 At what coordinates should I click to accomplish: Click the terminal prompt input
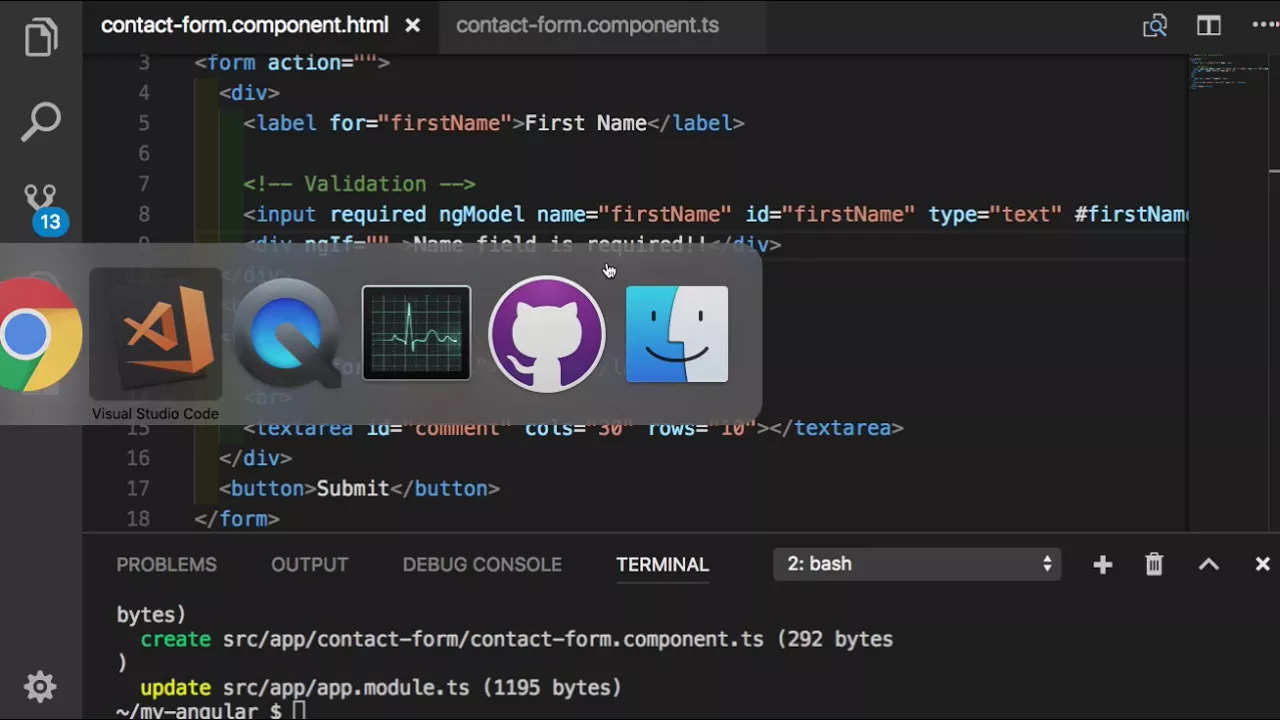299,712
